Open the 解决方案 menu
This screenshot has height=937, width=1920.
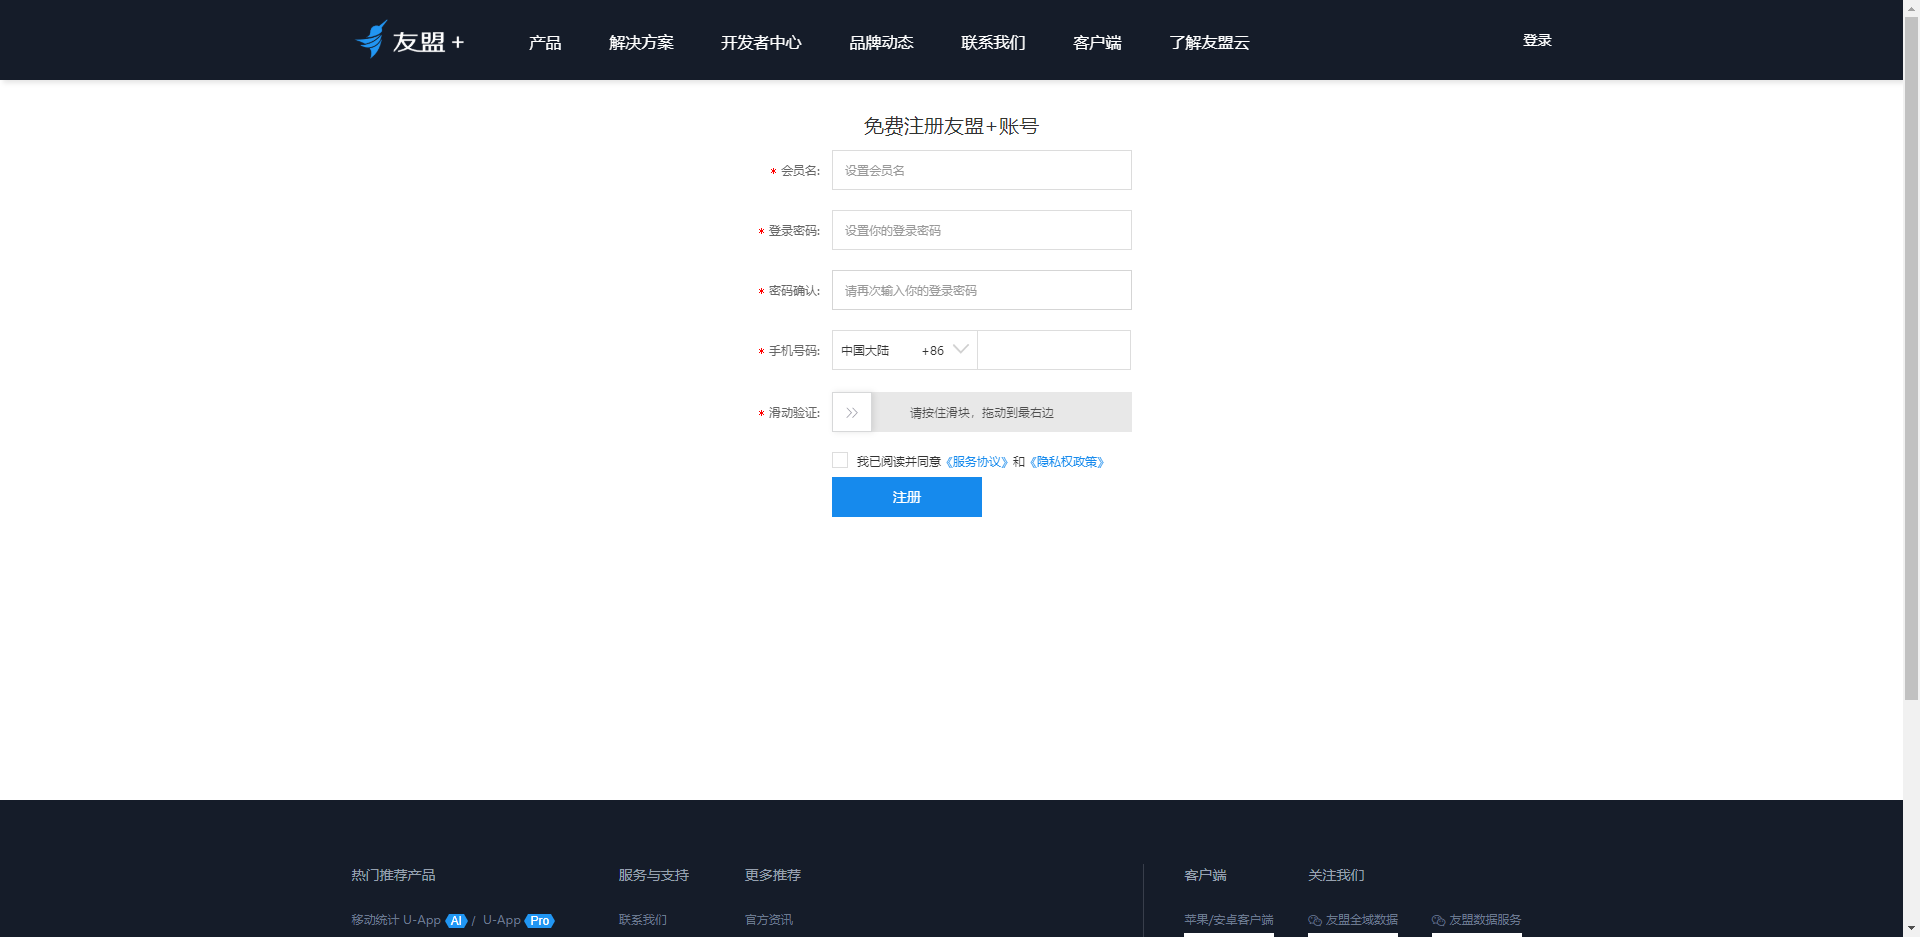pos(641,42)
